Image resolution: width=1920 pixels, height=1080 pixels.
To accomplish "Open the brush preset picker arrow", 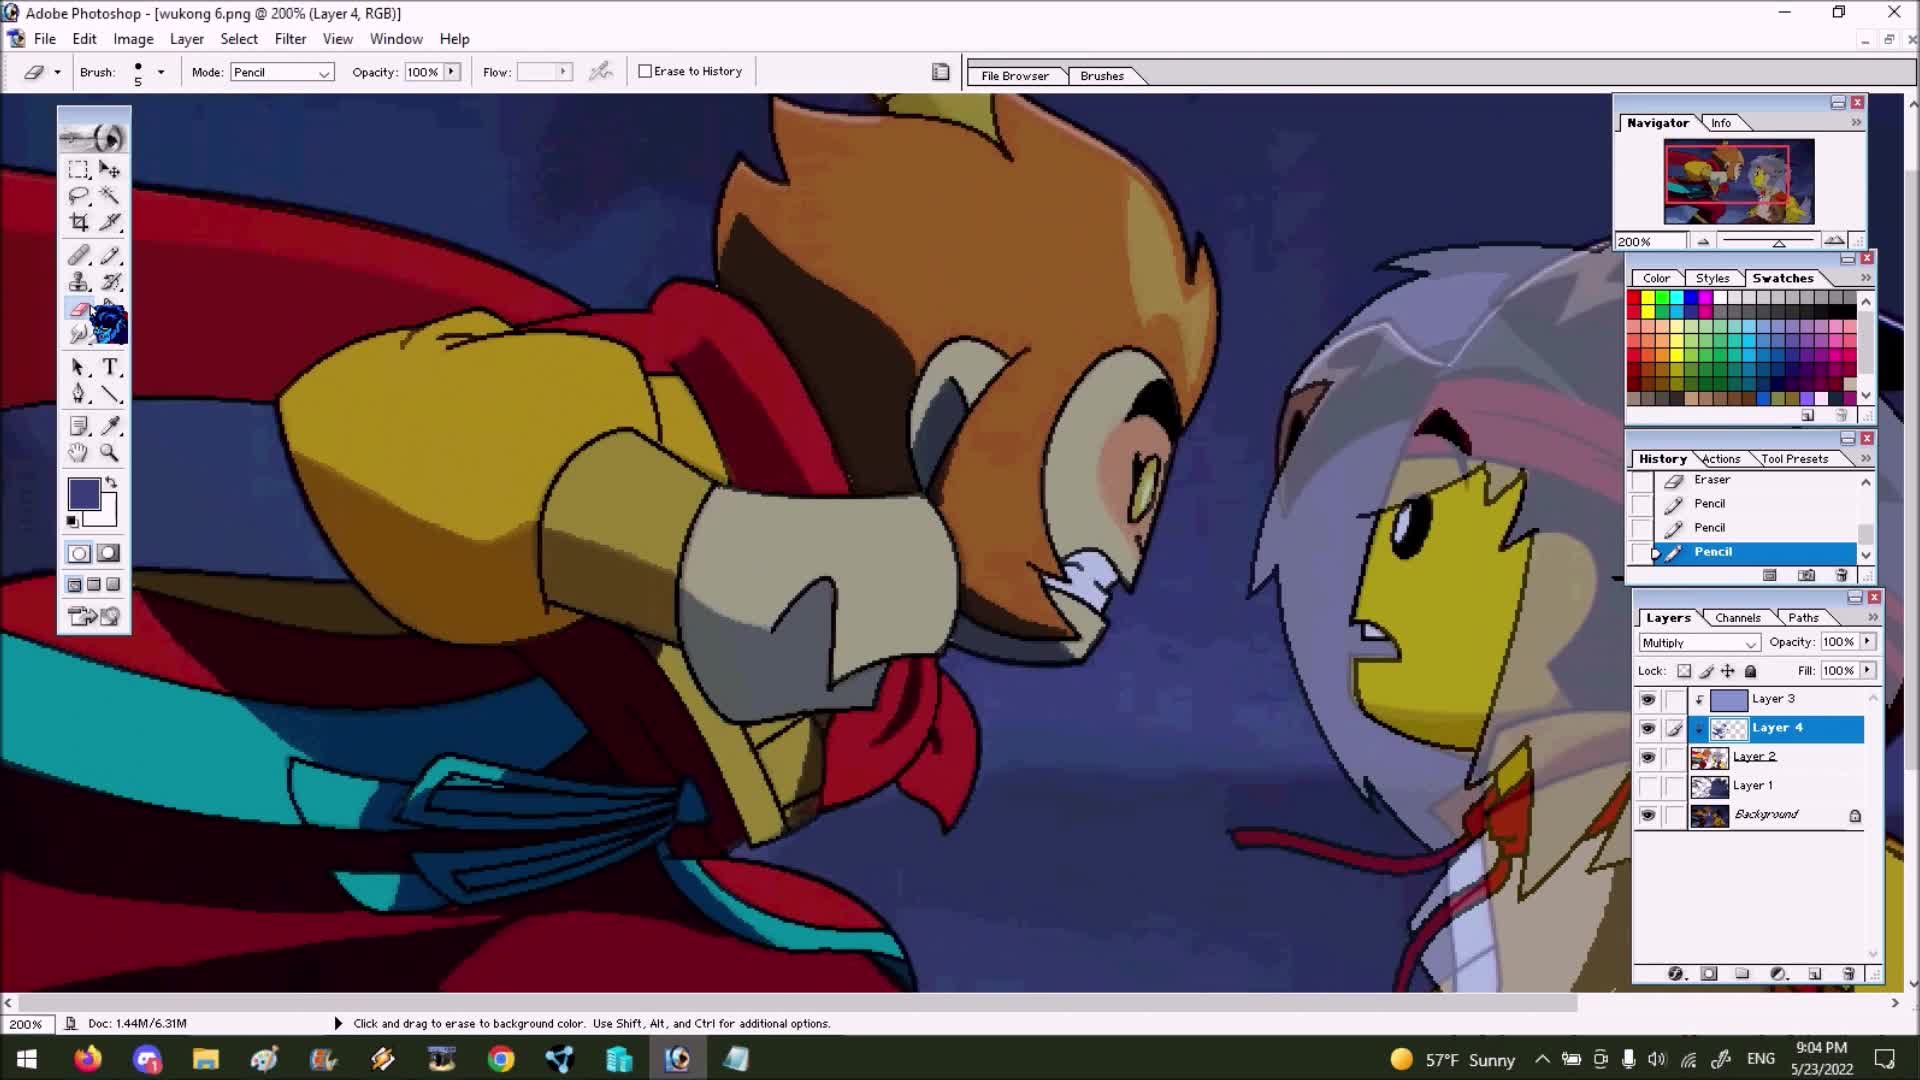I will 161,72.
